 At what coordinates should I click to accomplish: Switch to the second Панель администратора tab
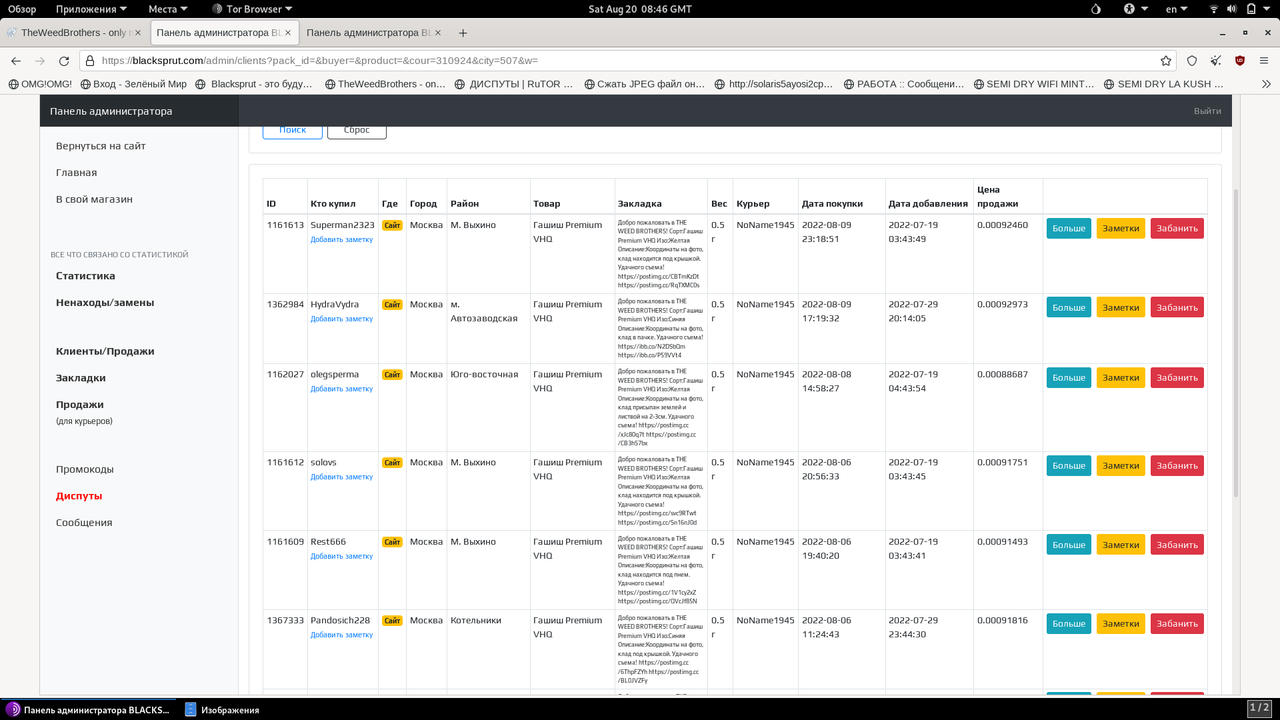[375, 33]
